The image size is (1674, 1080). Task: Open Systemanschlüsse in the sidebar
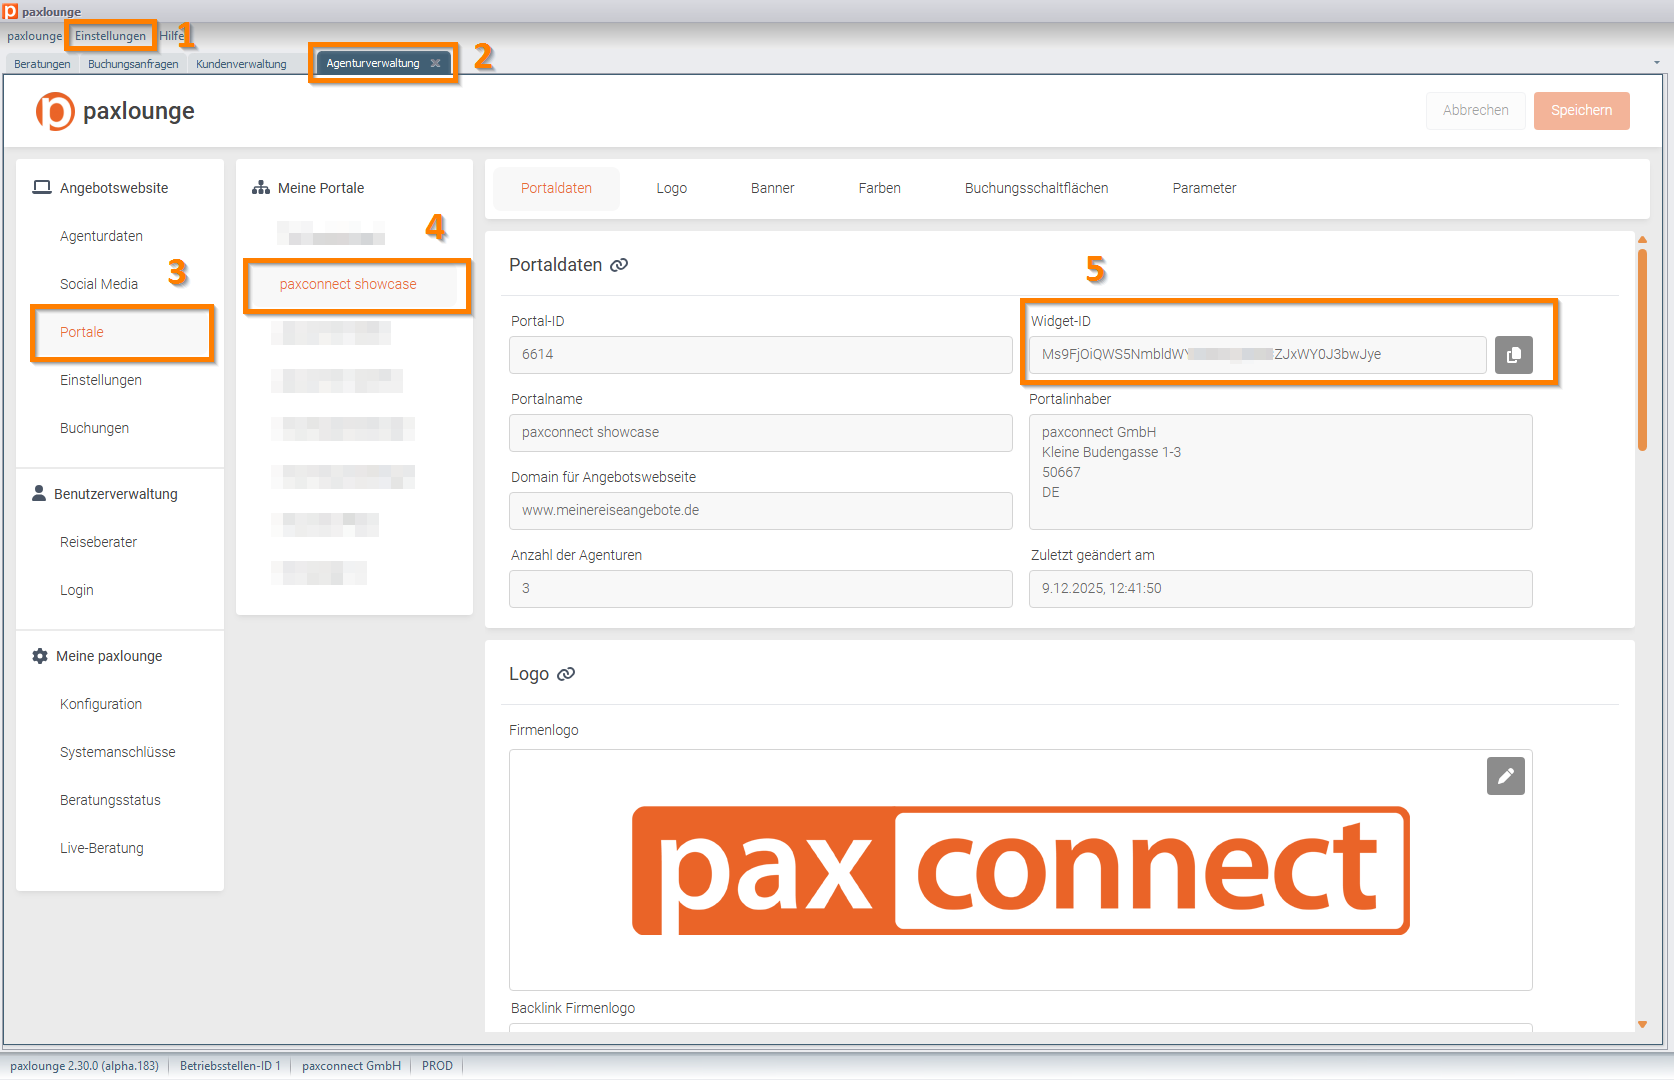pos(117,752)
